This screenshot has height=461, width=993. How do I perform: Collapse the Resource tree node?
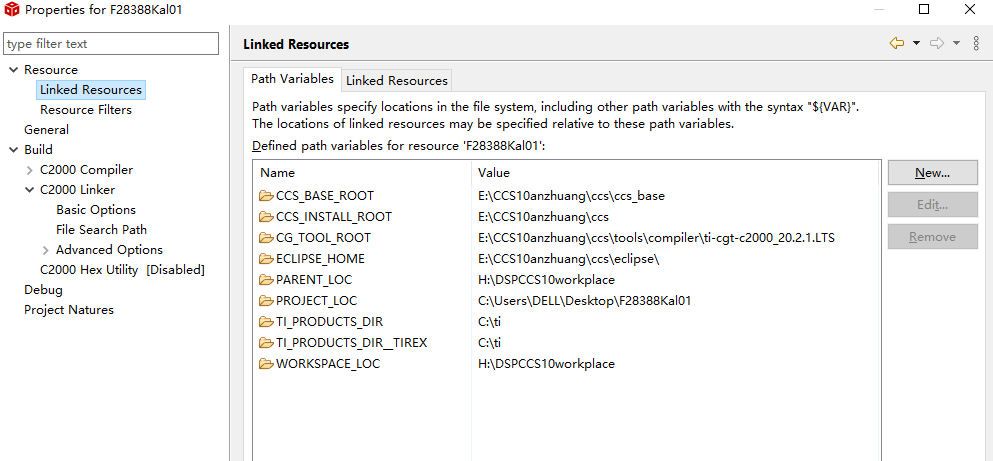13,70
